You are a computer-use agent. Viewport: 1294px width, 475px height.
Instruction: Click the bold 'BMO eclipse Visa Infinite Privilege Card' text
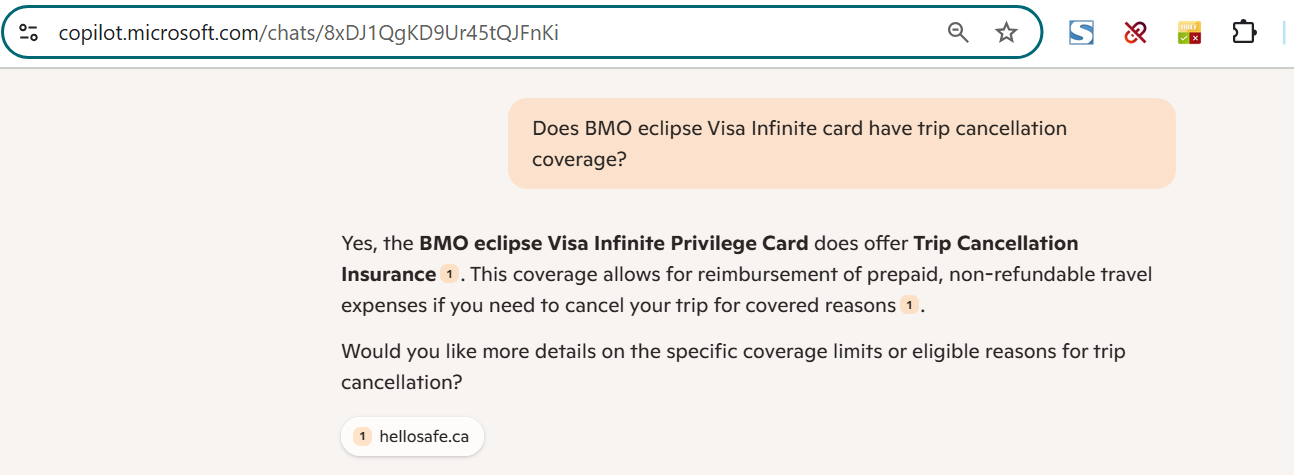pyautogui.click(x=615, y=243)
